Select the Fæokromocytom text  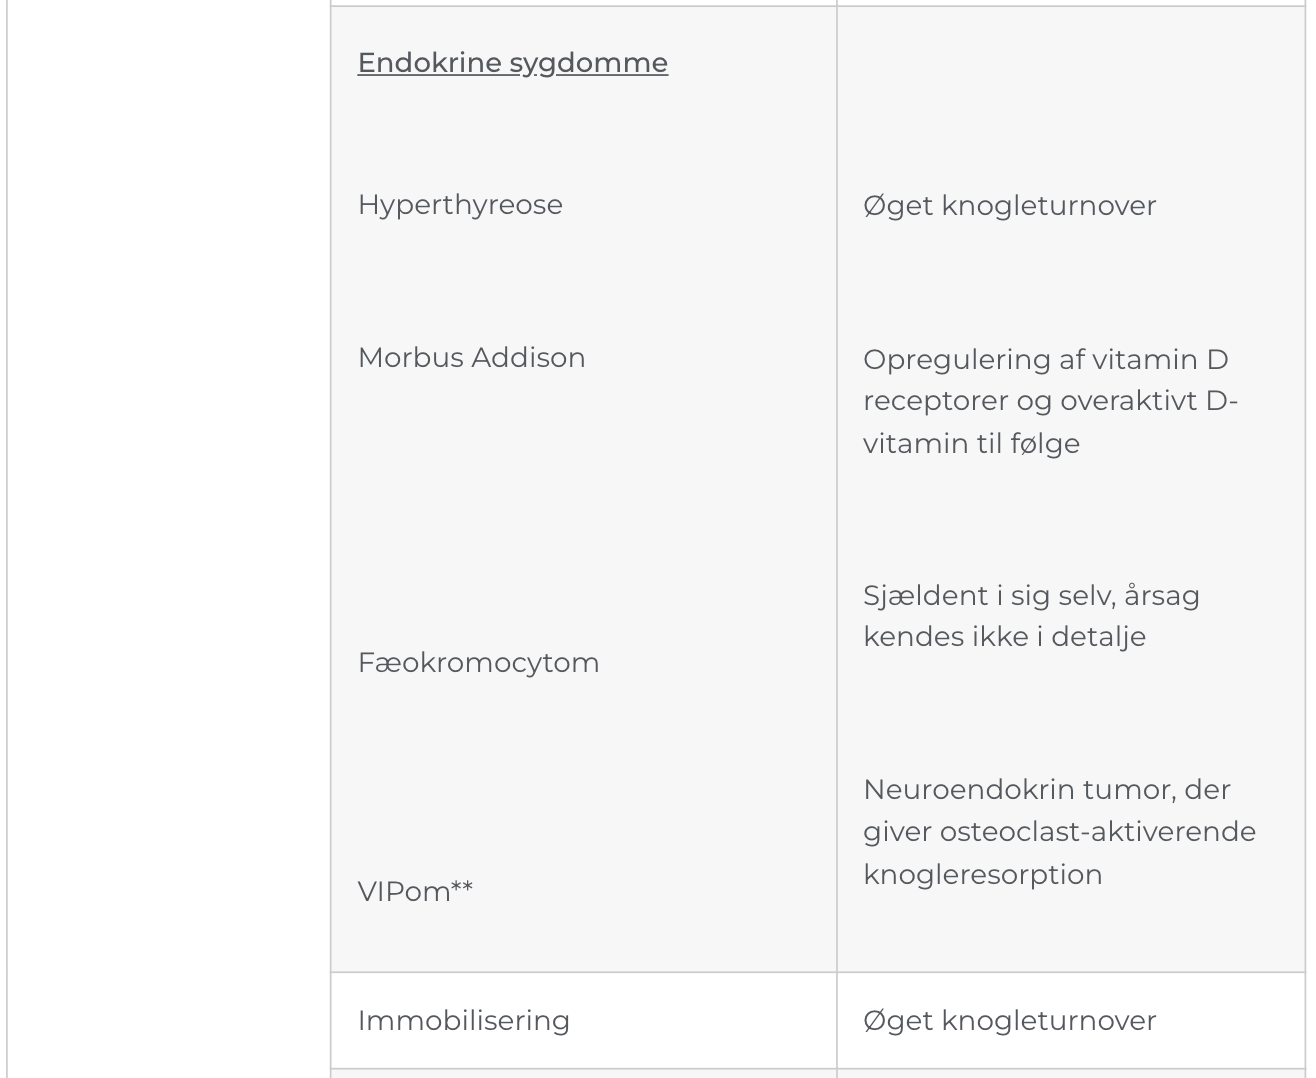[x=478, y=663]
